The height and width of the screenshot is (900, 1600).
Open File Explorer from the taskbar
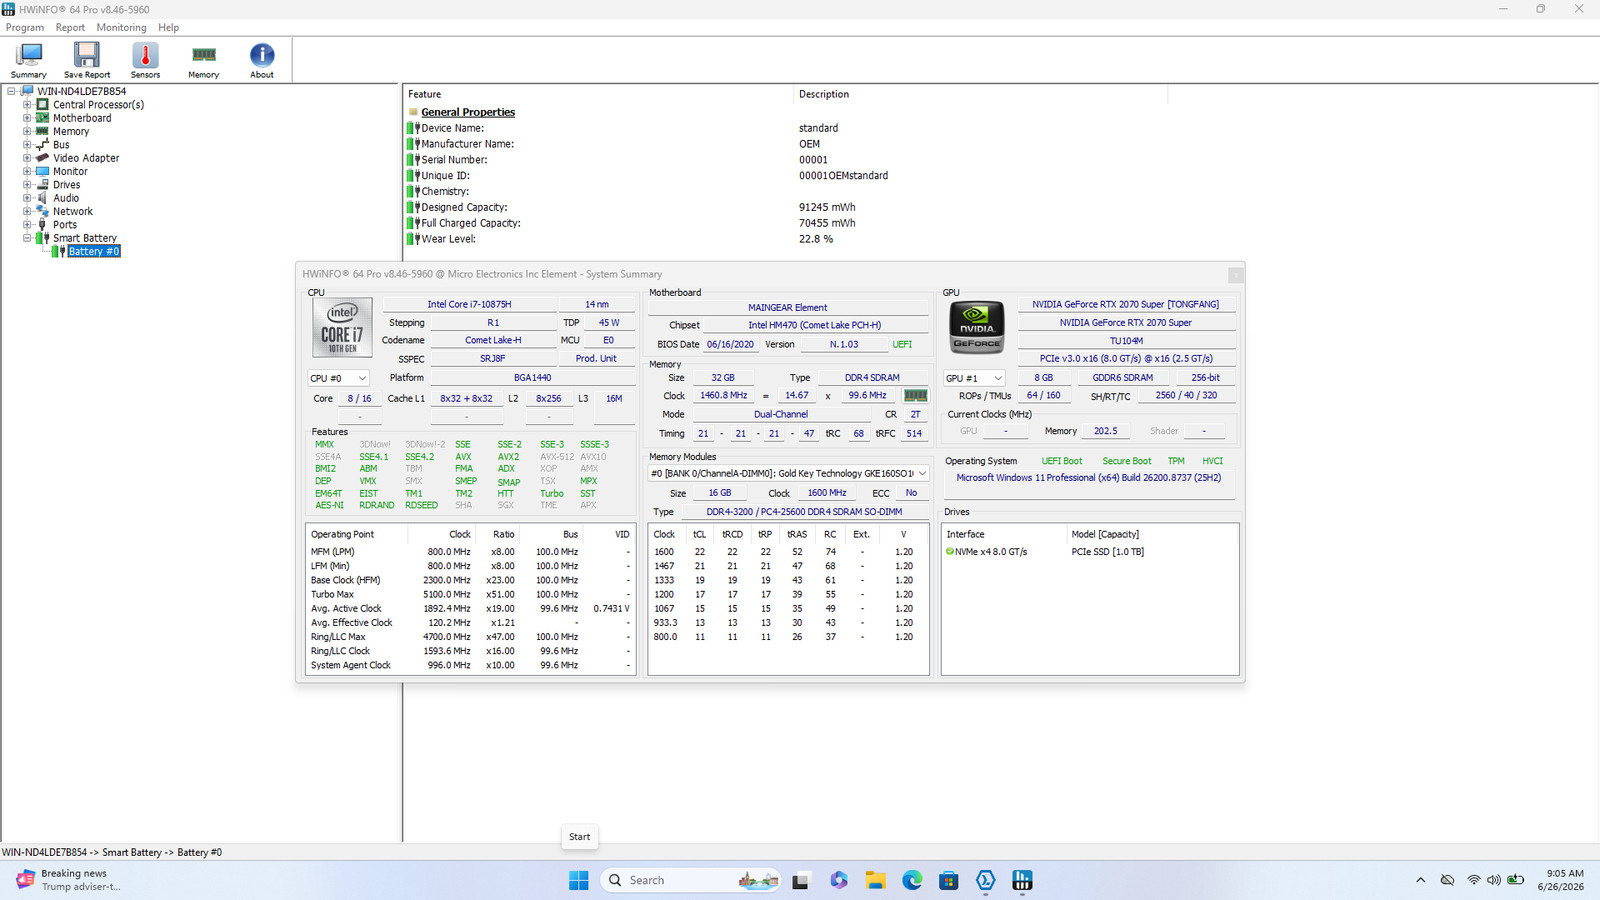coord(876,880)
